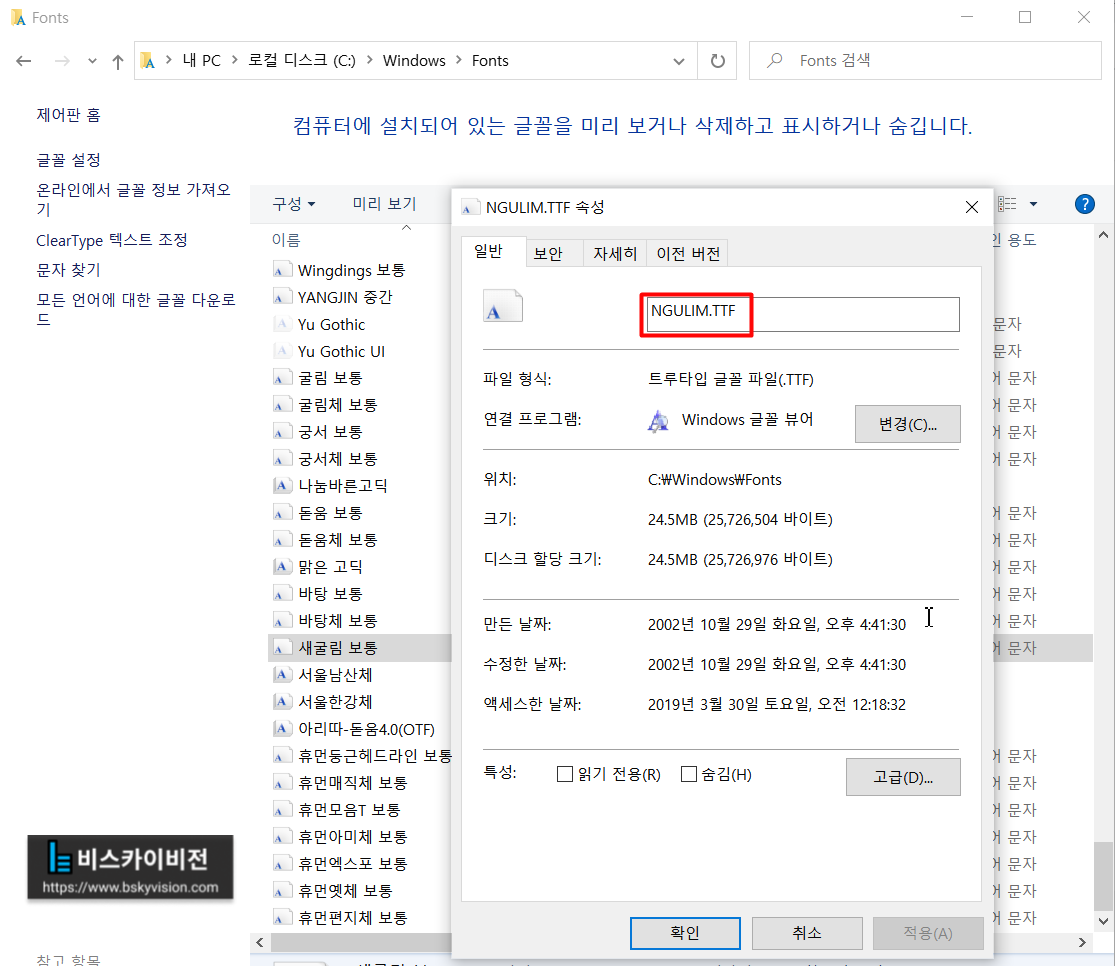This screenshot has width=1115, height=966.
Task: Click the up navigation arrow
Action: pyautogui.click(x=117, y=60)
